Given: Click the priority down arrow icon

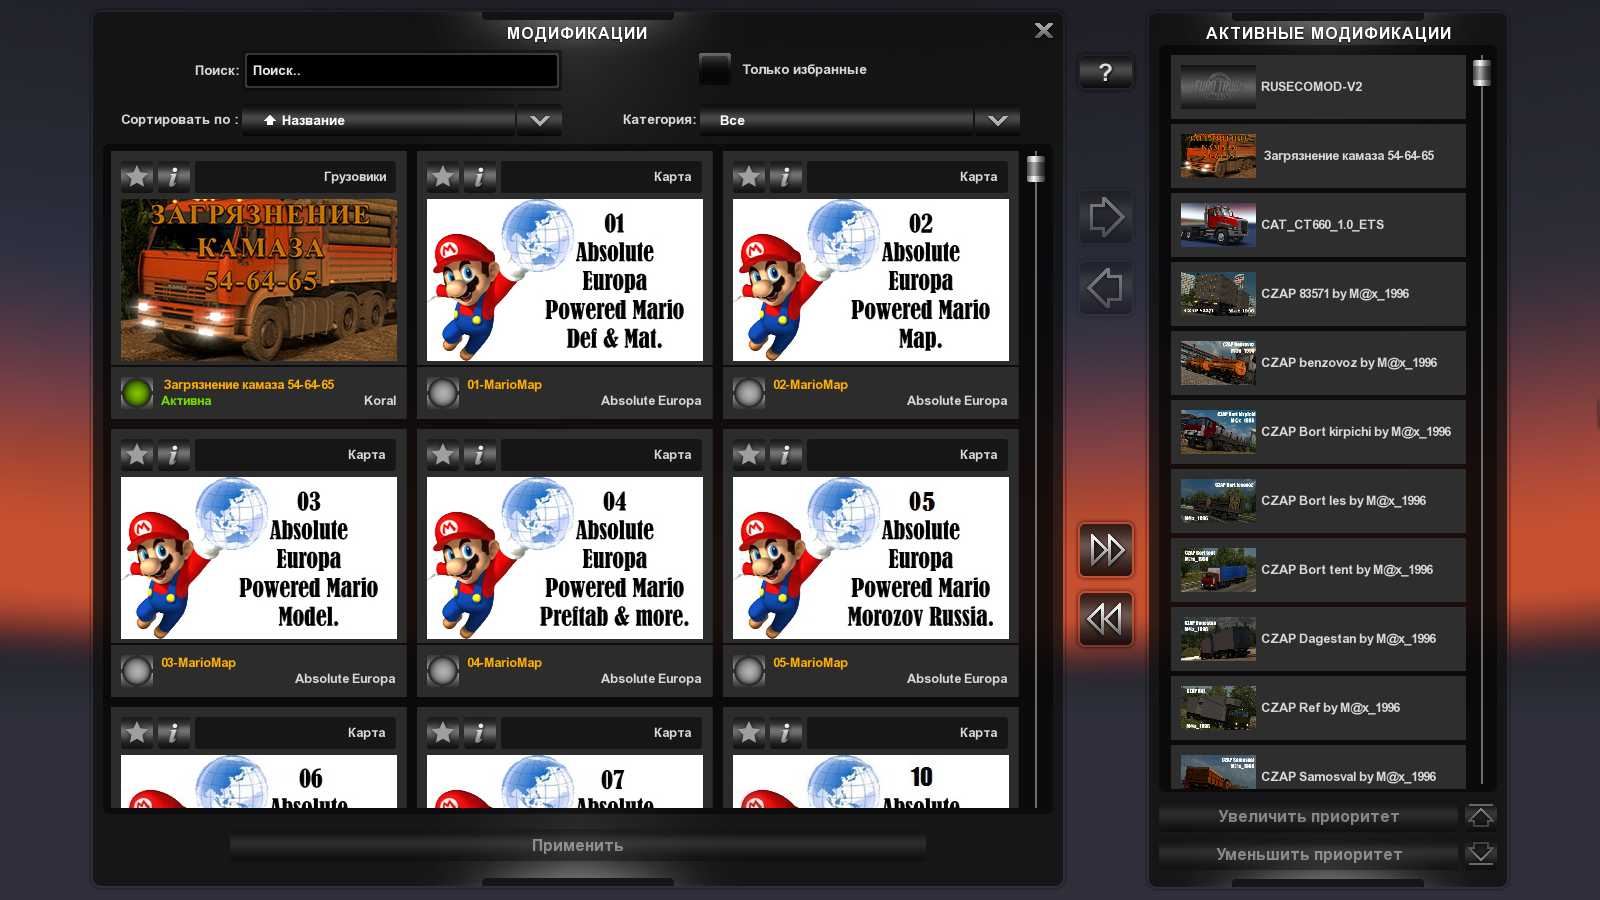Looking at the screenshot, I should click(1481, 854).
